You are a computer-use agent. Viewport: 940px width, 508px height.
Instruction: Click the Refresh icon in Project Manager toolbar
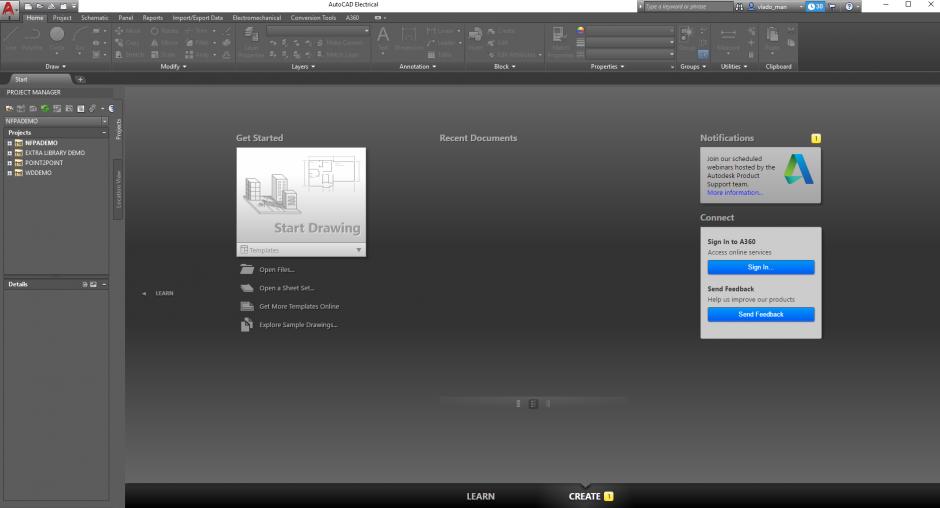(x=45, y=109)
